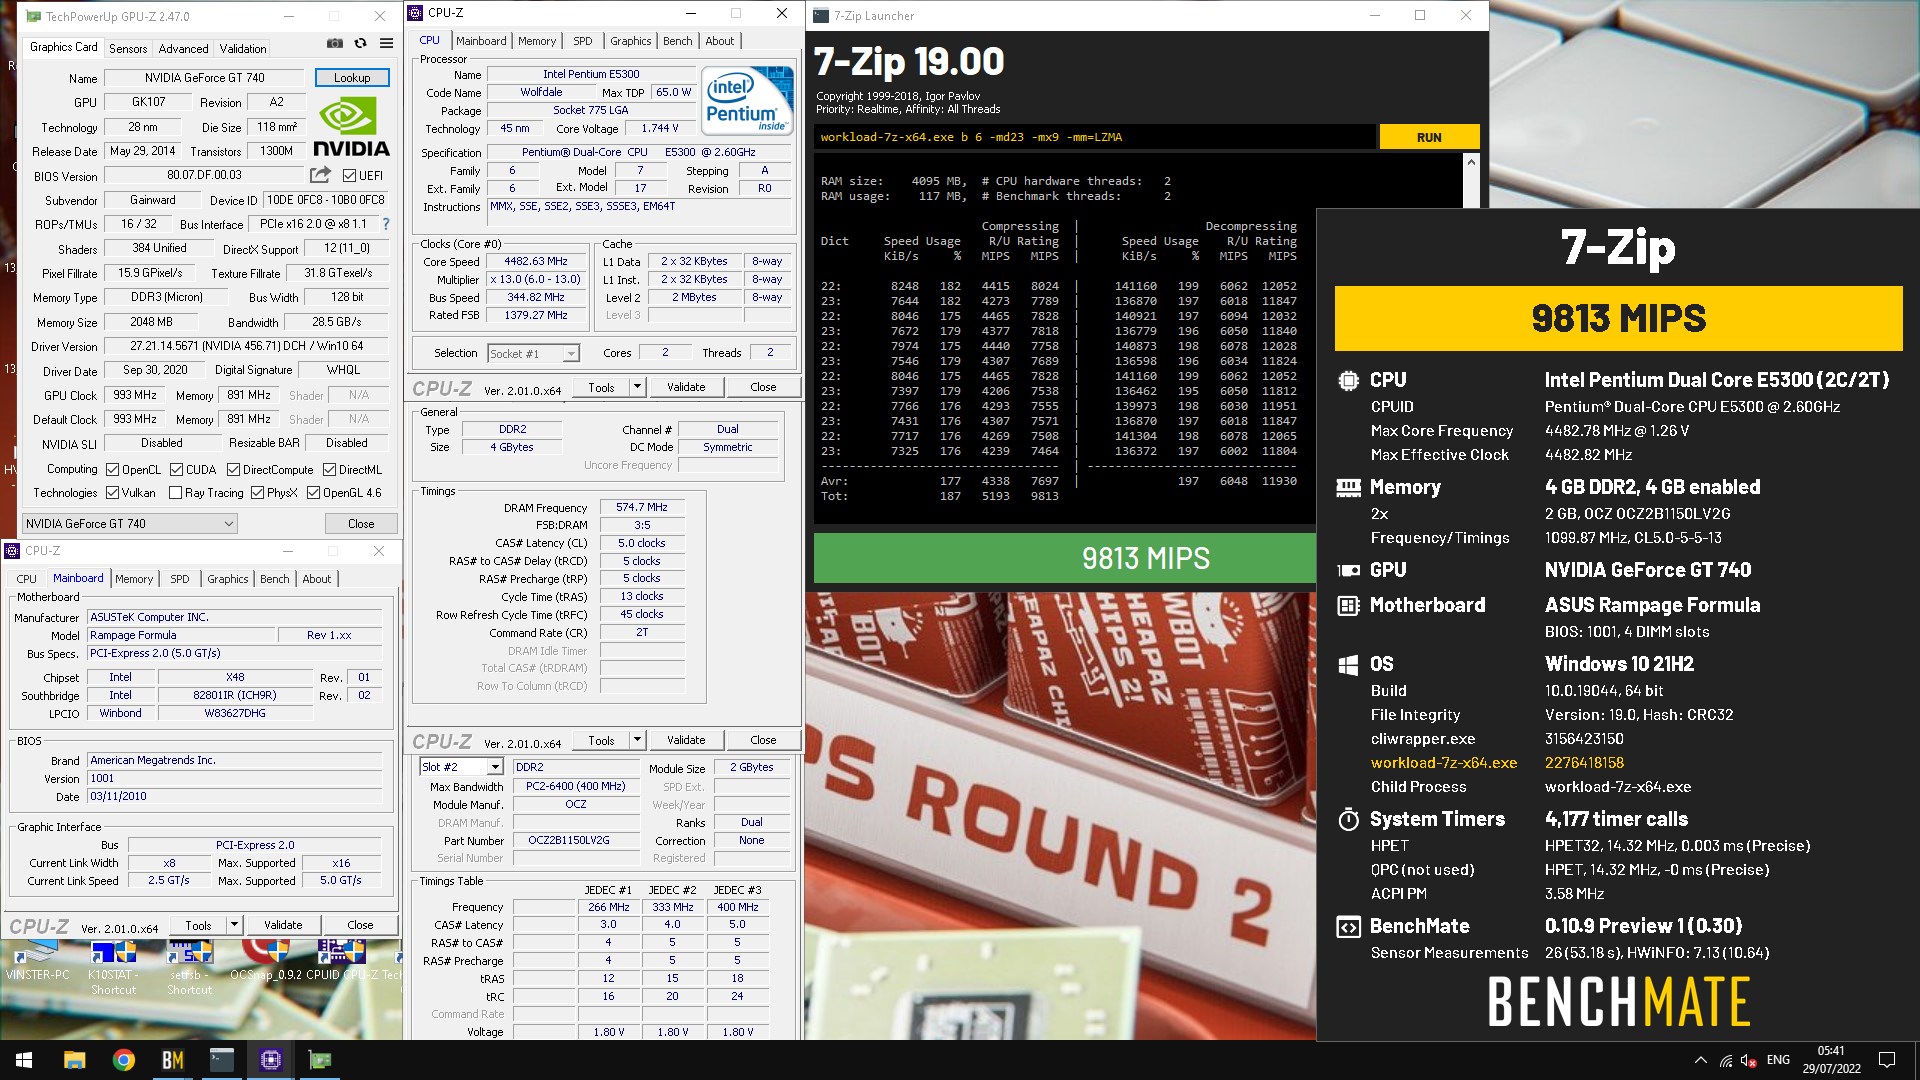This screenshot has height=1080, width=1920.
Task: Click the Windows logo beside OS heading
Action: click(1348, 664)
